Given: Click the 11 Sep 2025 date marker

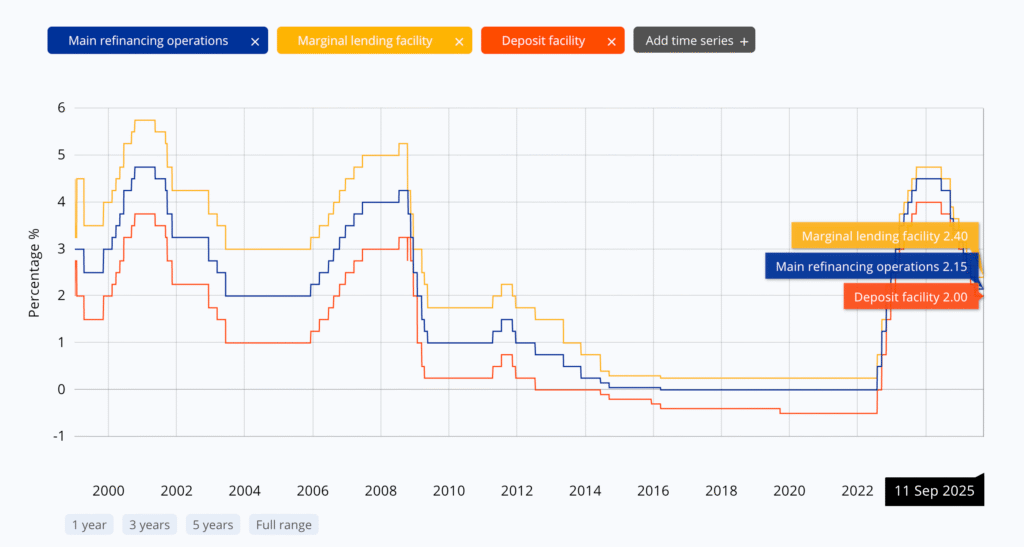Looking at the screenshot, I should (x=934, y=492).
